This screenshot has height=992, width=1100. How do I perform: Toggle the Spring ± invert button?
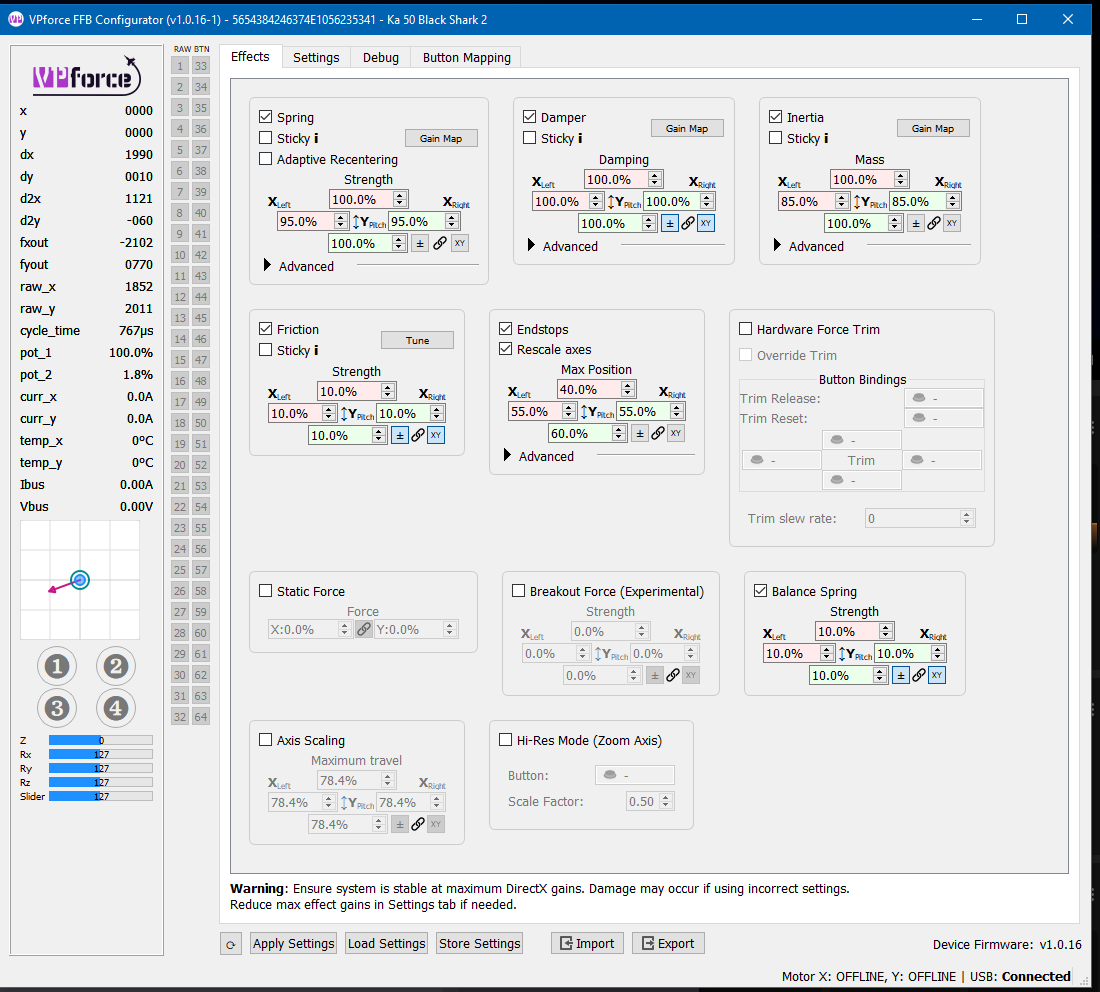tap(420, 243)
